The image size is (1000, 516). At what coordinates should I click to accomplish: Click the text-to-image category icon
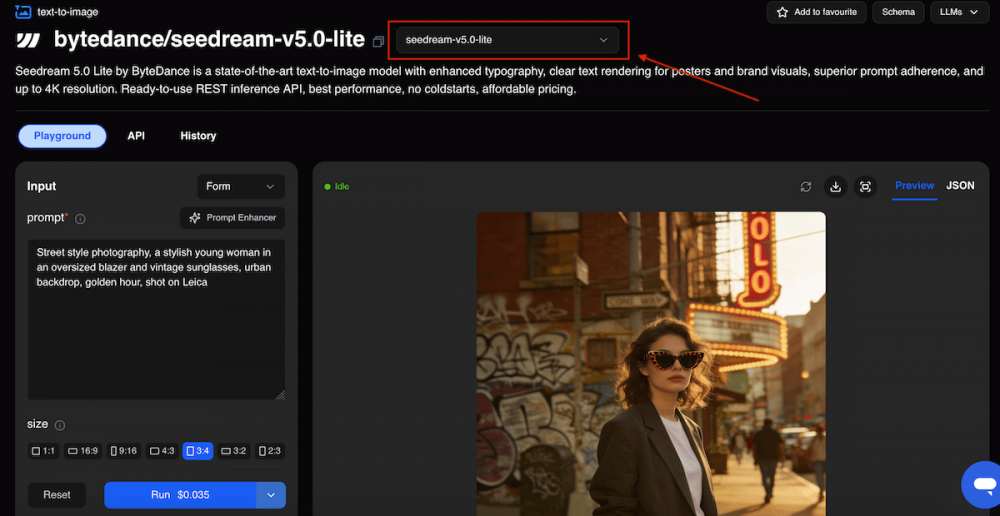click(23, 11)
